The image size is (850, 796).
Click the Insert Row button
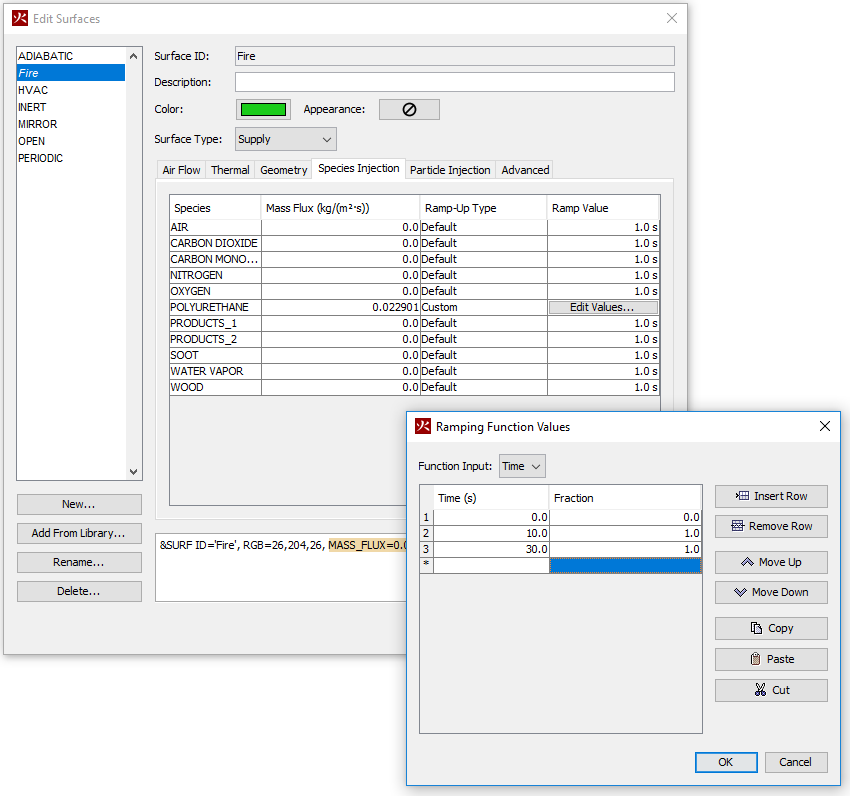(x=771, y=496)
